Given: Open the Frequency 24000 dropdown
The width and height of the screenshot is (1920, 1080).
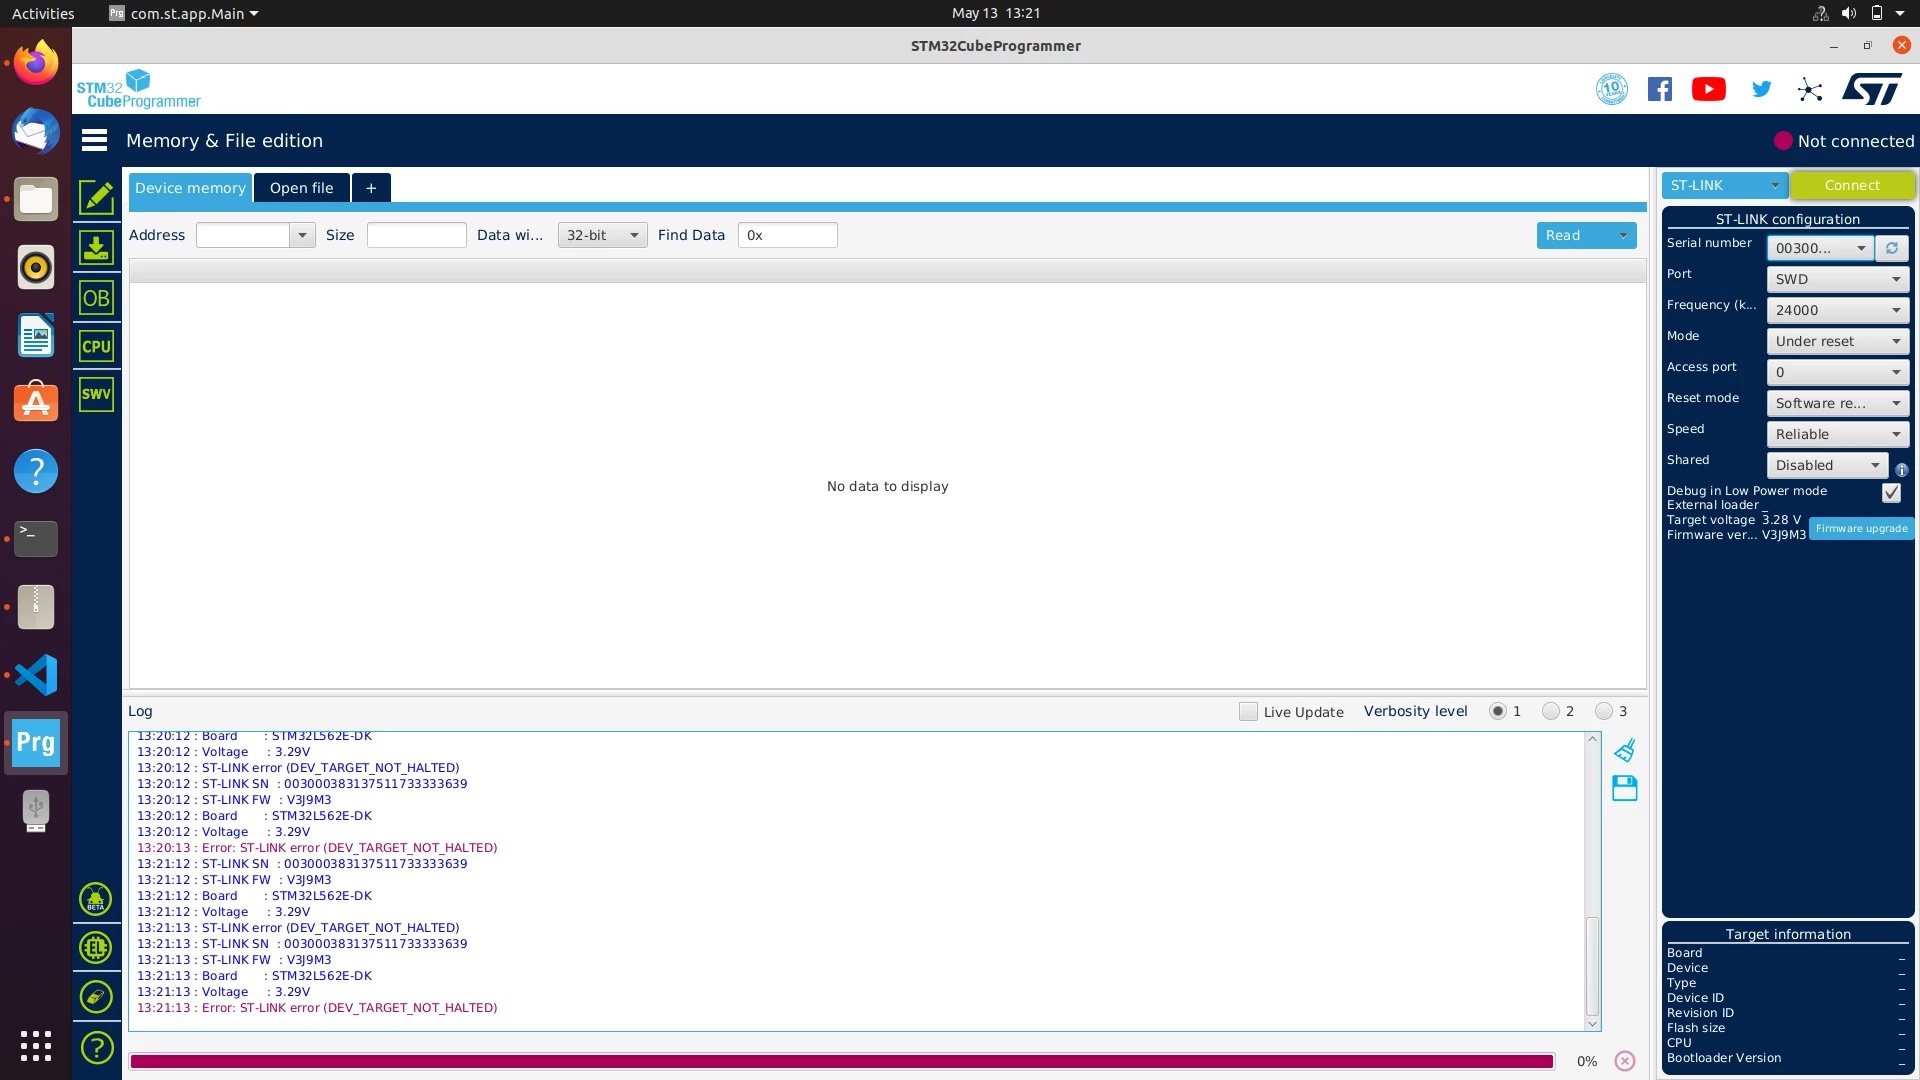Looking at the screenshot, I should point(1838,310).
